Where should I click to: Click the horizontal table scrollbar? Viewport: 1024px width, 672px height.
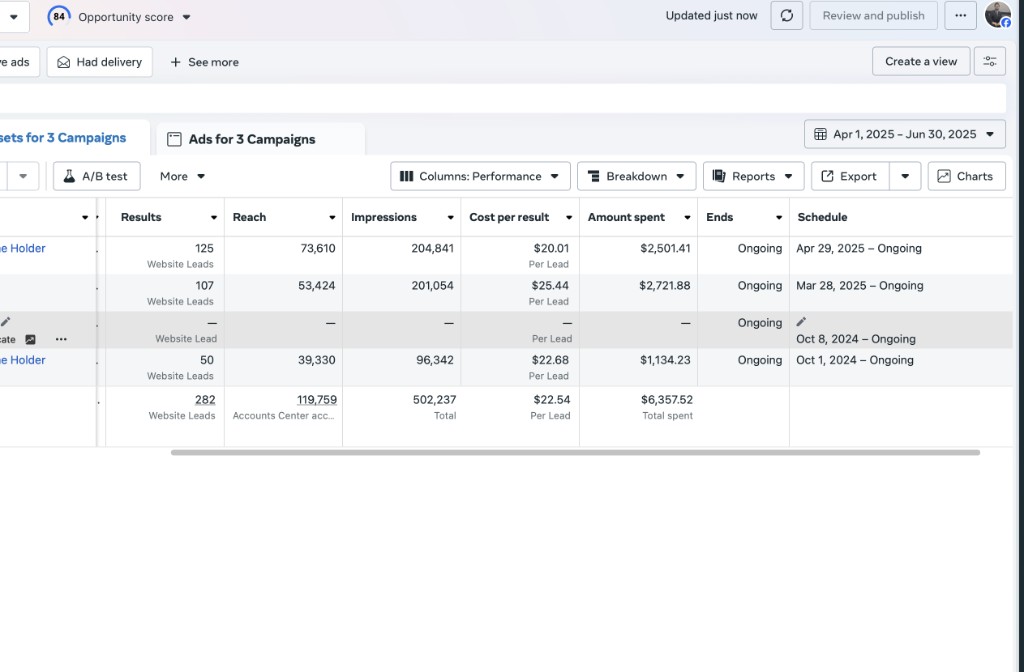coord(575,452)
